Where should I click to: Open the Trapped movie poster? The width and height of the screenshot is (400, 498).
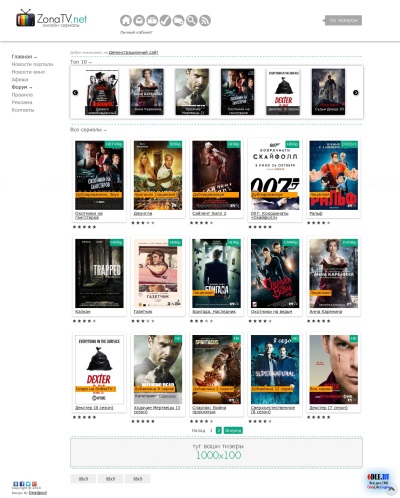(x=99, y=273)
